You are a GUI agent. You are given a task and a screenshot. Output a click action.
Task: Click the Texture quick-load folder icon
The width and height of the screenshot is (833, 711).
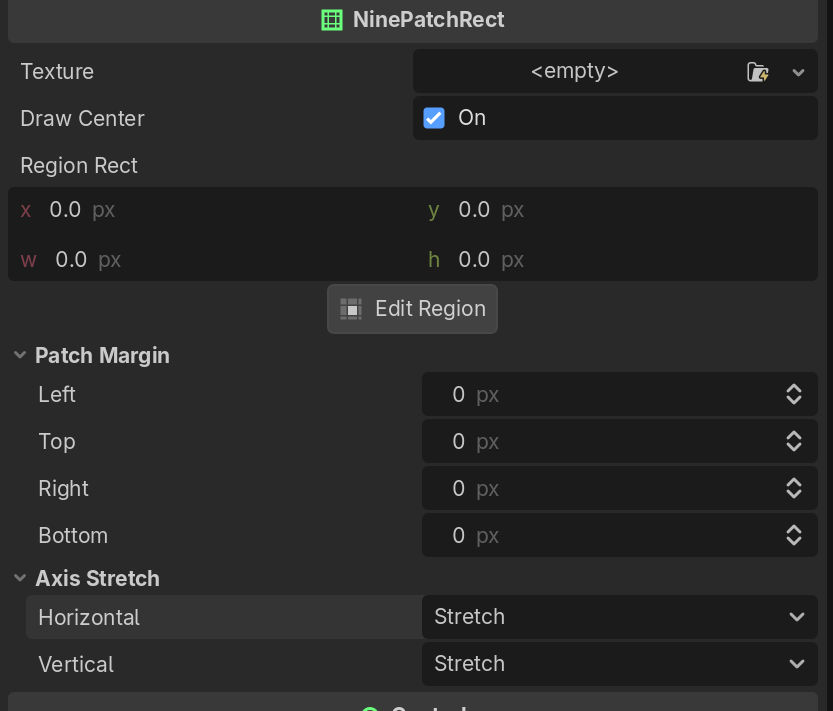pyautogui.click(x=757, y=72)
